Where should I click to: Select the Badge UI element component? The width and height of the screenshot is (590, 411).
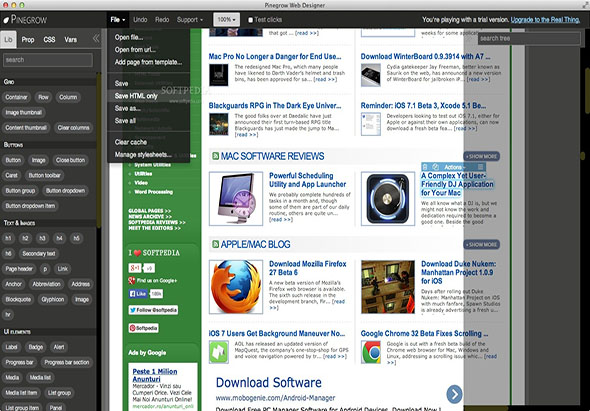[x=36, y=347]
